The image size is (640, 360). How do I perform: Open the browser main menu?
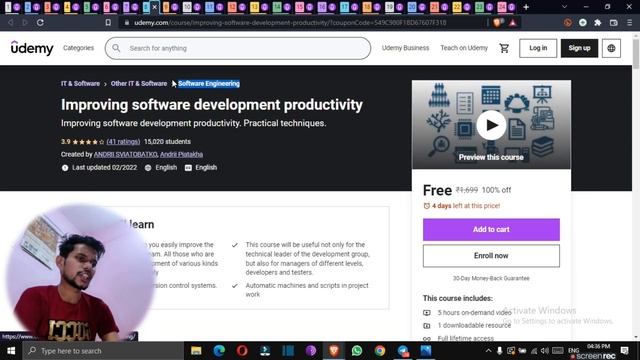[x=629, y=22]
